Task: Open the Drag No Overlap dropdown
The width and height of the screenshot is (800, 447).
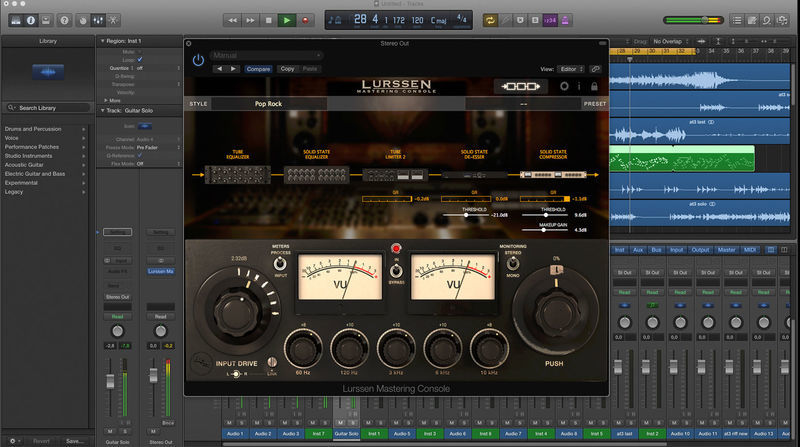Action: tap(670, 41)
